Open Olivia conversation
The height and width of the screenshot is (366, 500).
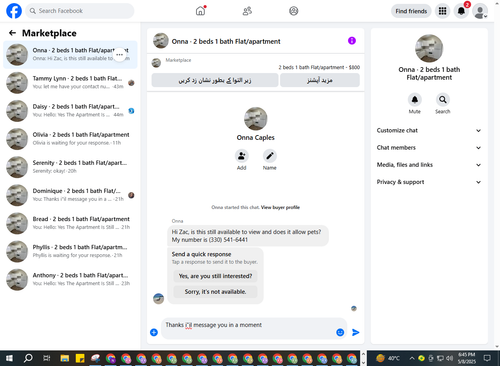point(70,139)
